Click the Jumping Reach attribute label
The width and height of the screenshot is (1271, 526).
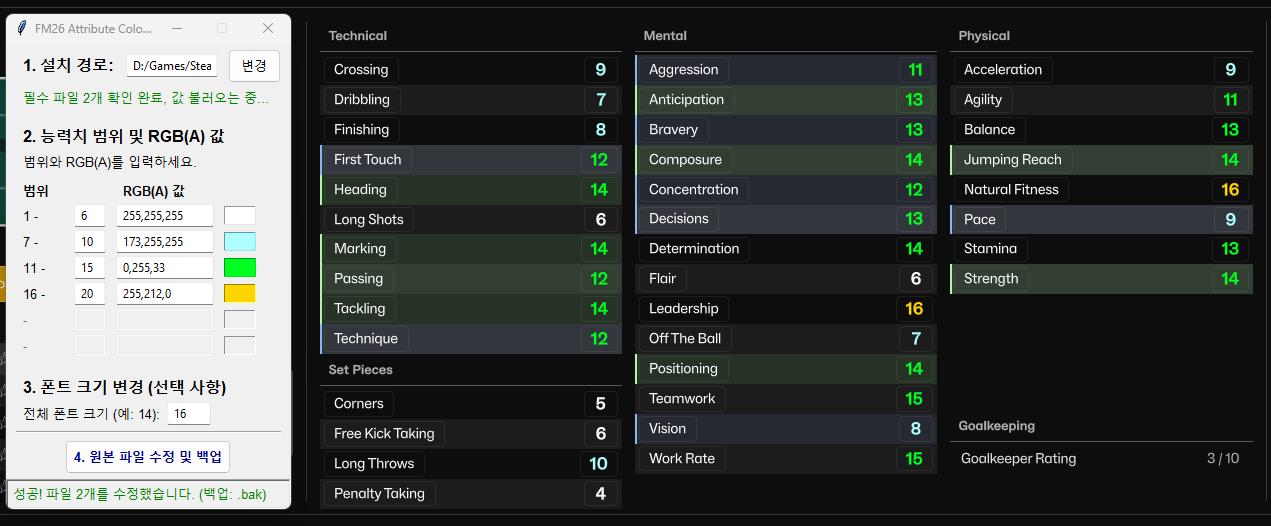tap(1012, 160)
